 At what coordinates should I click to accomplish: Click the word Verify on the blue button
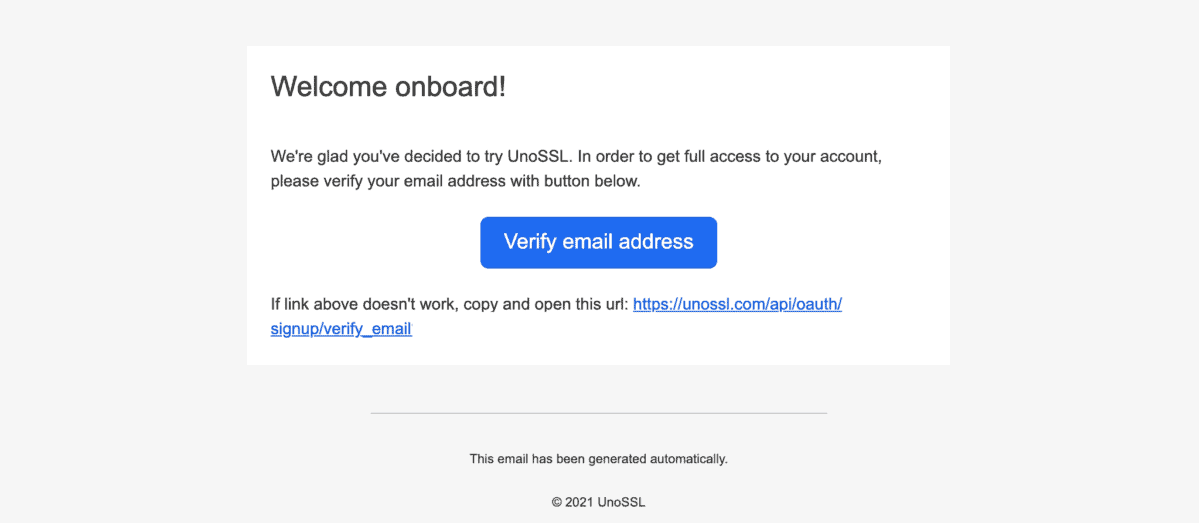point(530,242)
